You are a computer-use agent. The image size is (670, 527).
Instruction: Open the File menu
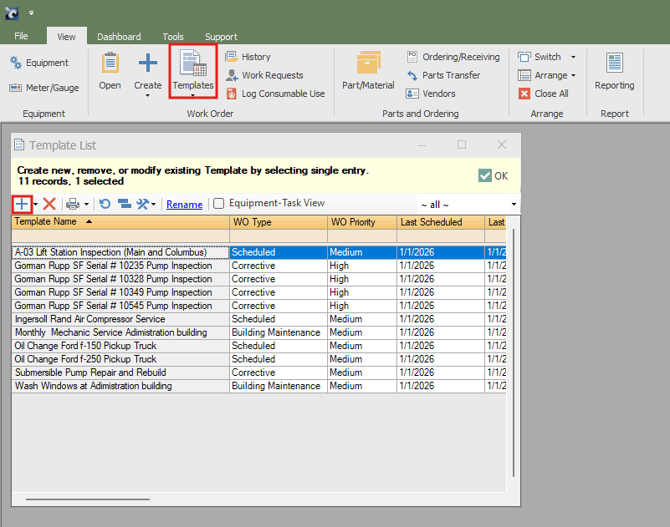click(x=21, y=37)
